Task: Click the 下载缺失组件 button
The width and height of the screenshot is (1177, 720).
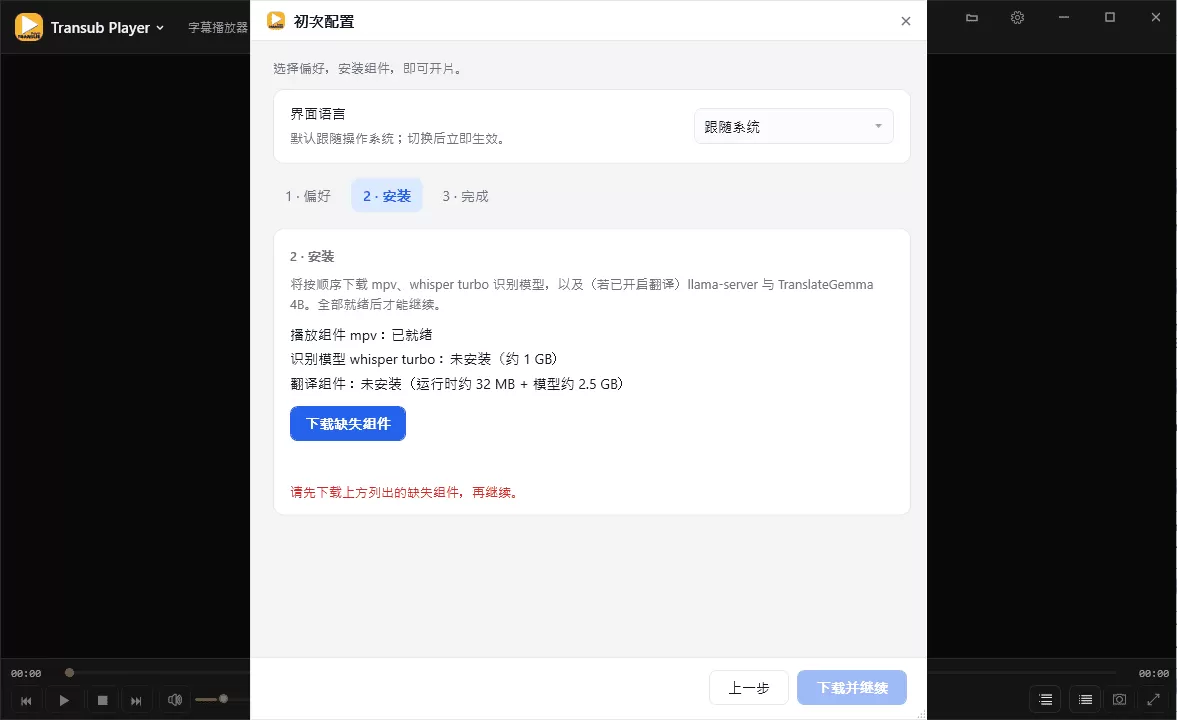Action: (x=348, y=423)
